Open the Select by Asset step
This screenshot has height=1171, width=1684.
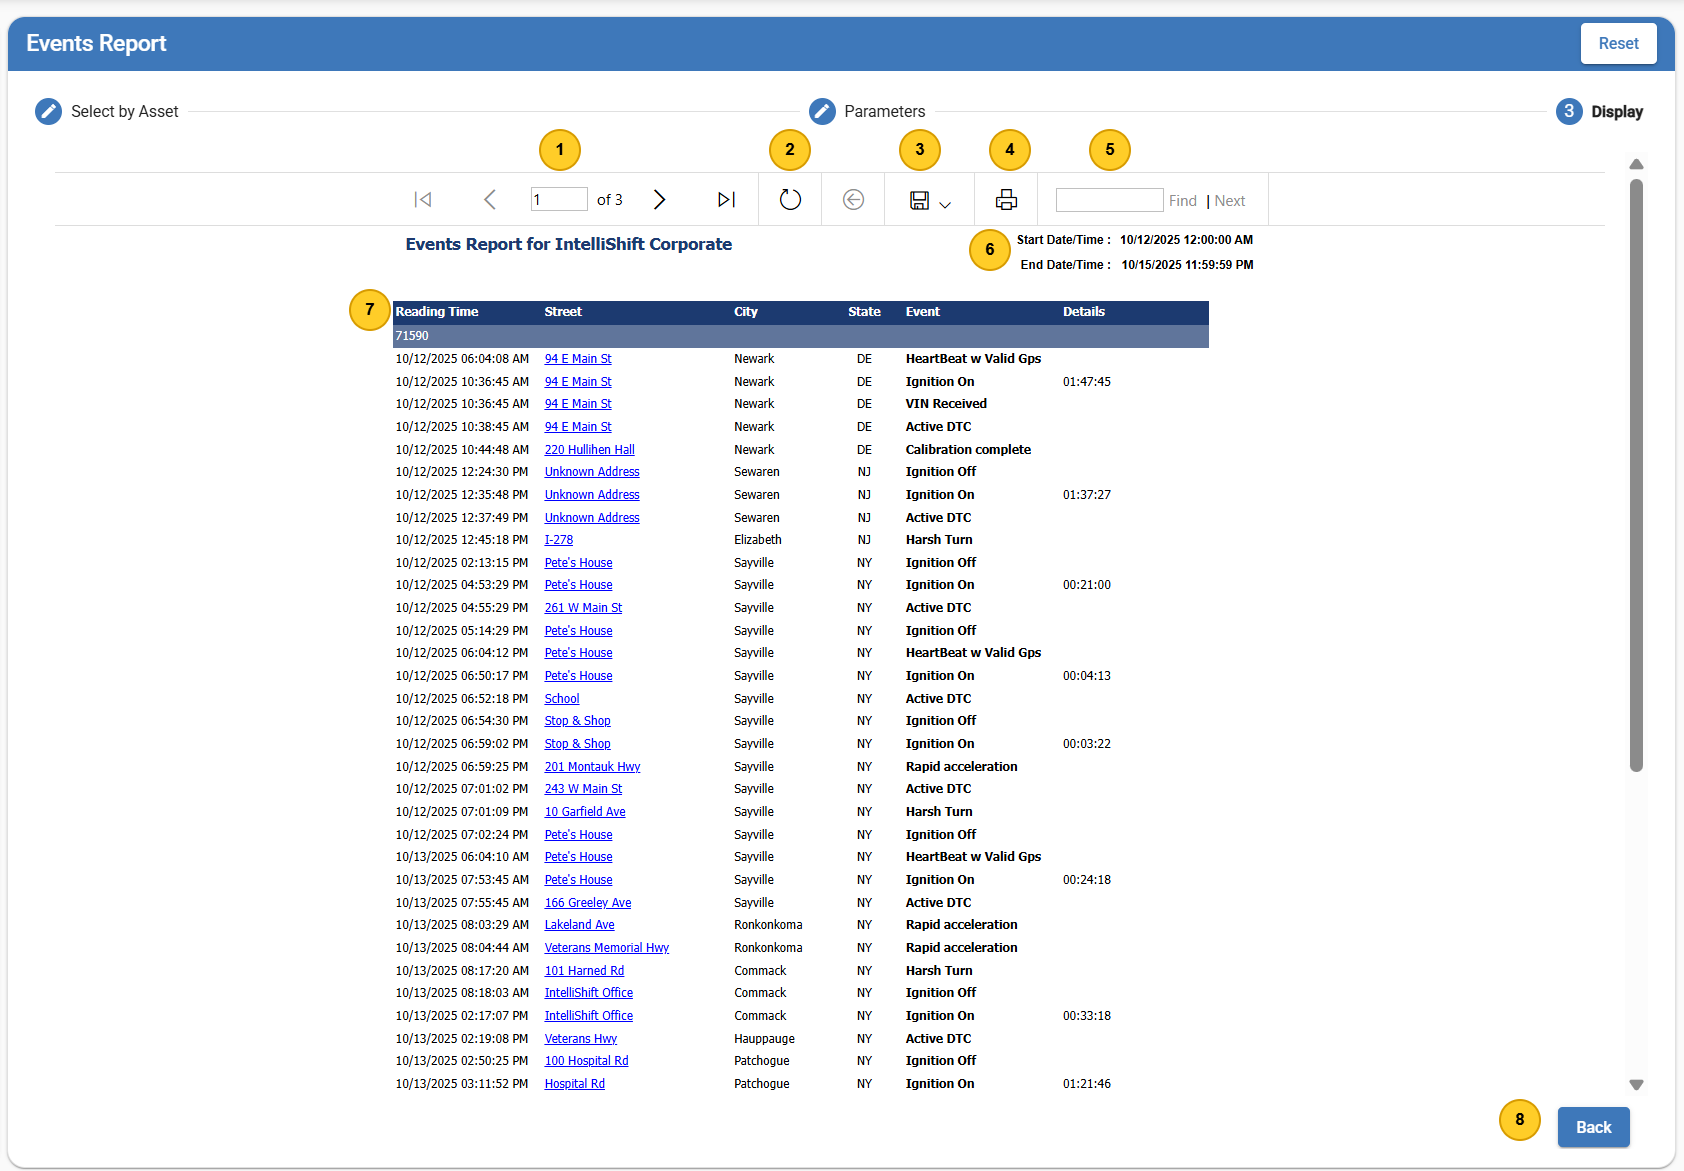point(125,111)
